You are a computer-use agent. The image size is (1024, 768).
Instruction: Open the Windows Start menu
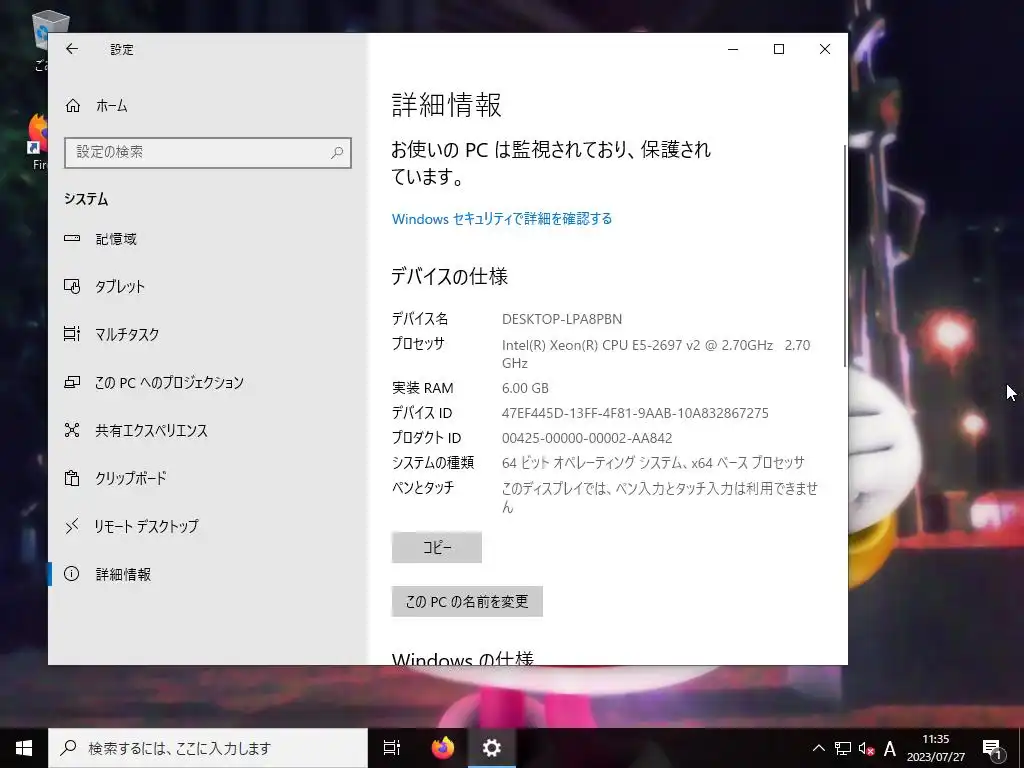click(24, 748)
